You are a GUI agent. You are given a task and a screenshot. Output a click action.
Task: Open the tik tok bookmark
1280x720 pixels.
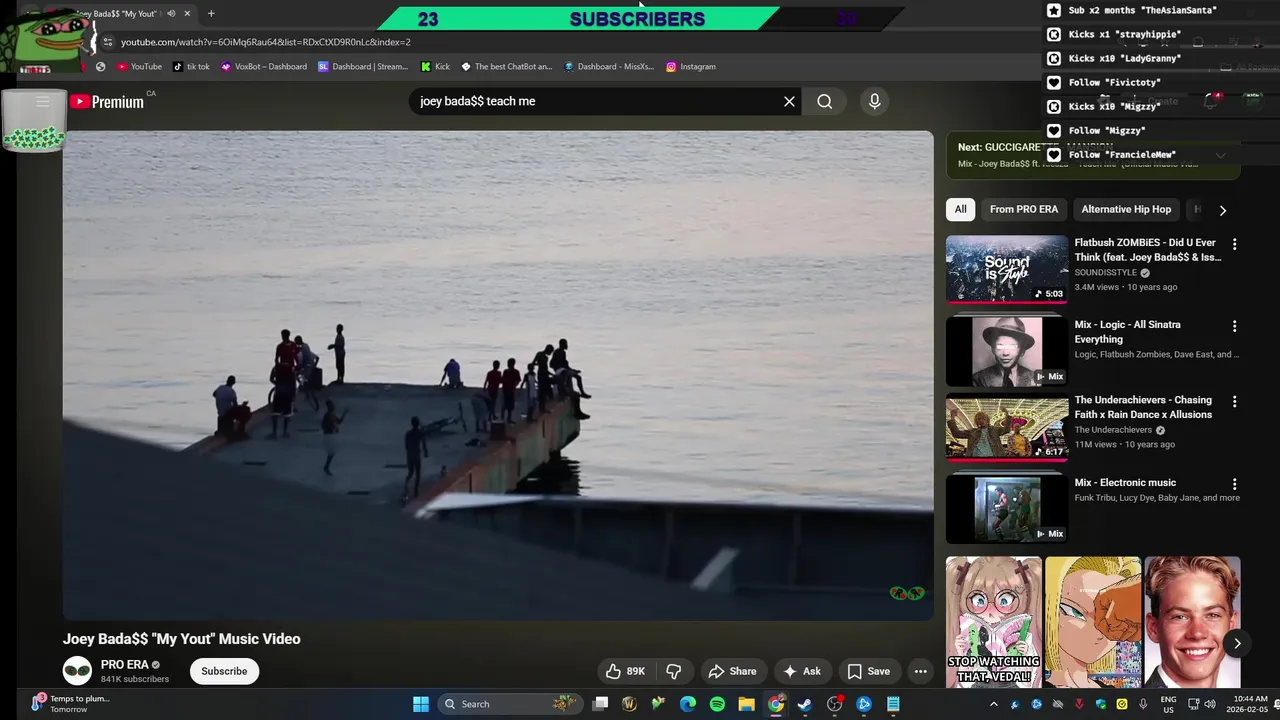click(x=191, y=67)
